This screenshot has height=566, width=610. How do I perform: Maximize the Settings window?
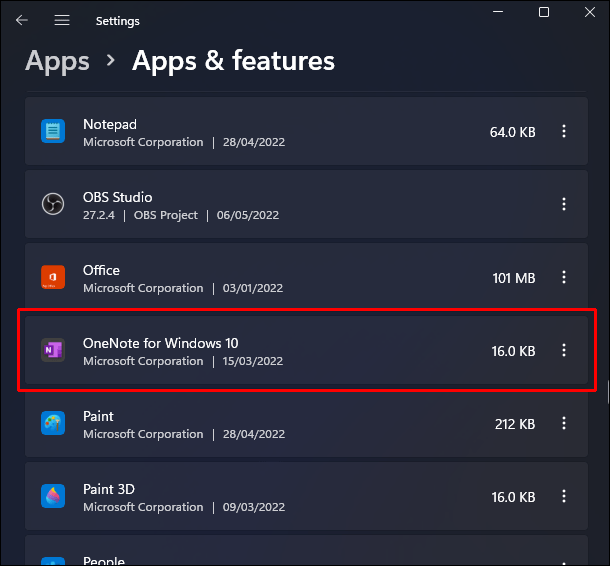click(x=544, y=12)
